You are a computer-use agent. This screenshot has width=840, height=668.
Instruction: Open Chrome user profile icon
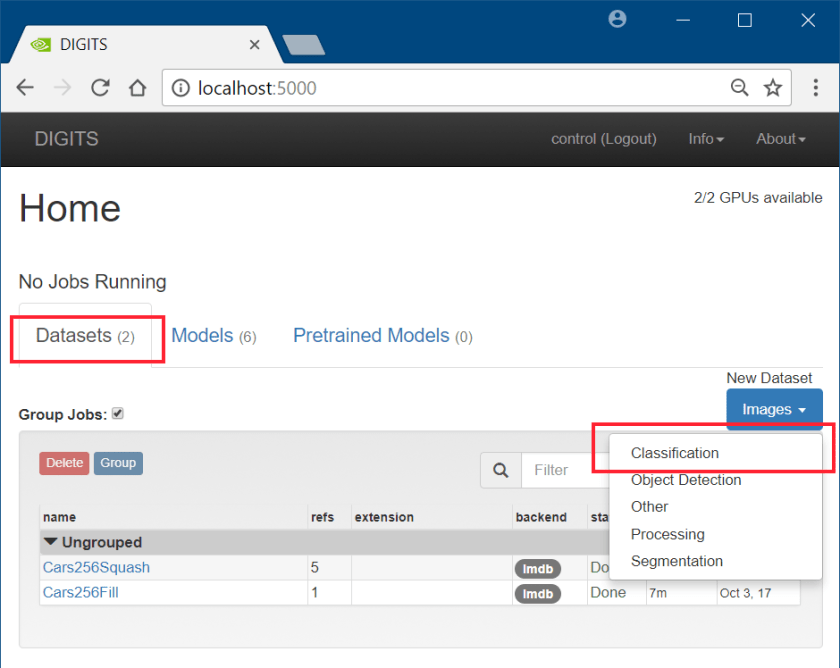point(617,19)
